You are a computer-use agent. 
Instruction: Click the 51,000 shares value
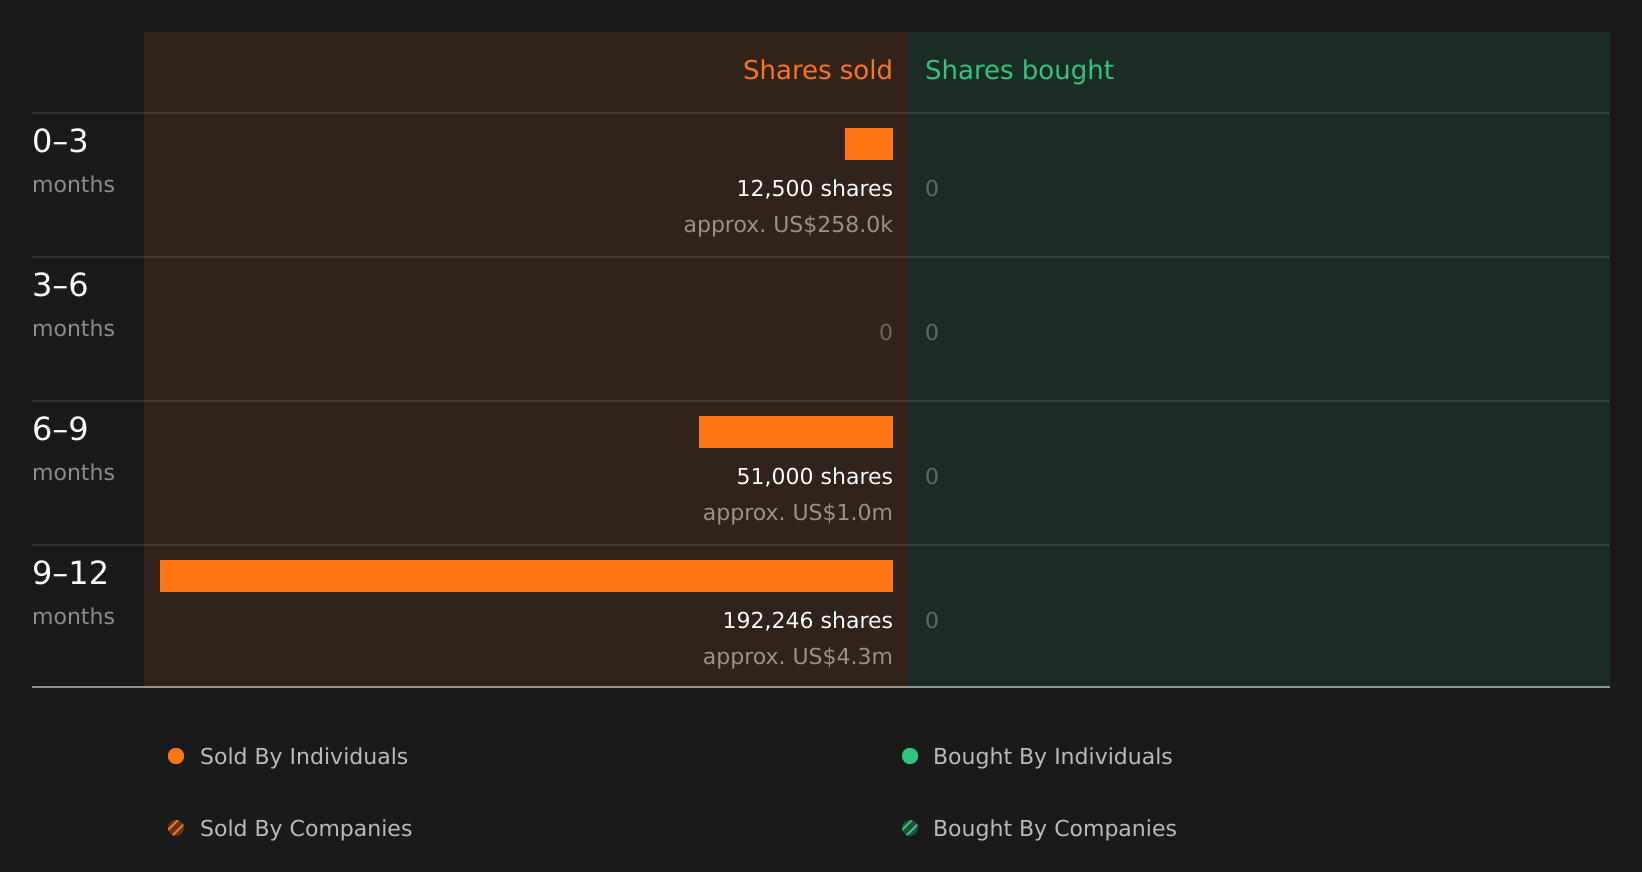point(814,477)
